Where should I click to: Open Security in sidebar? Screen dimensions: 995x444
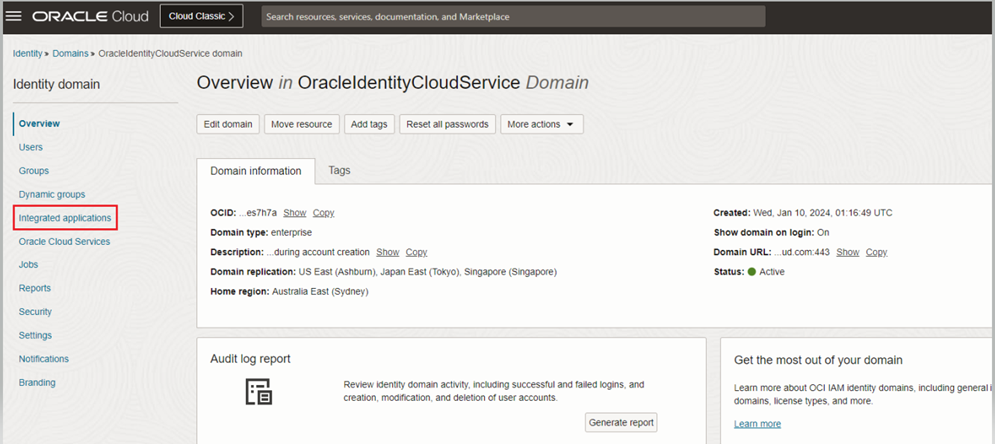[x=36, y=312]
